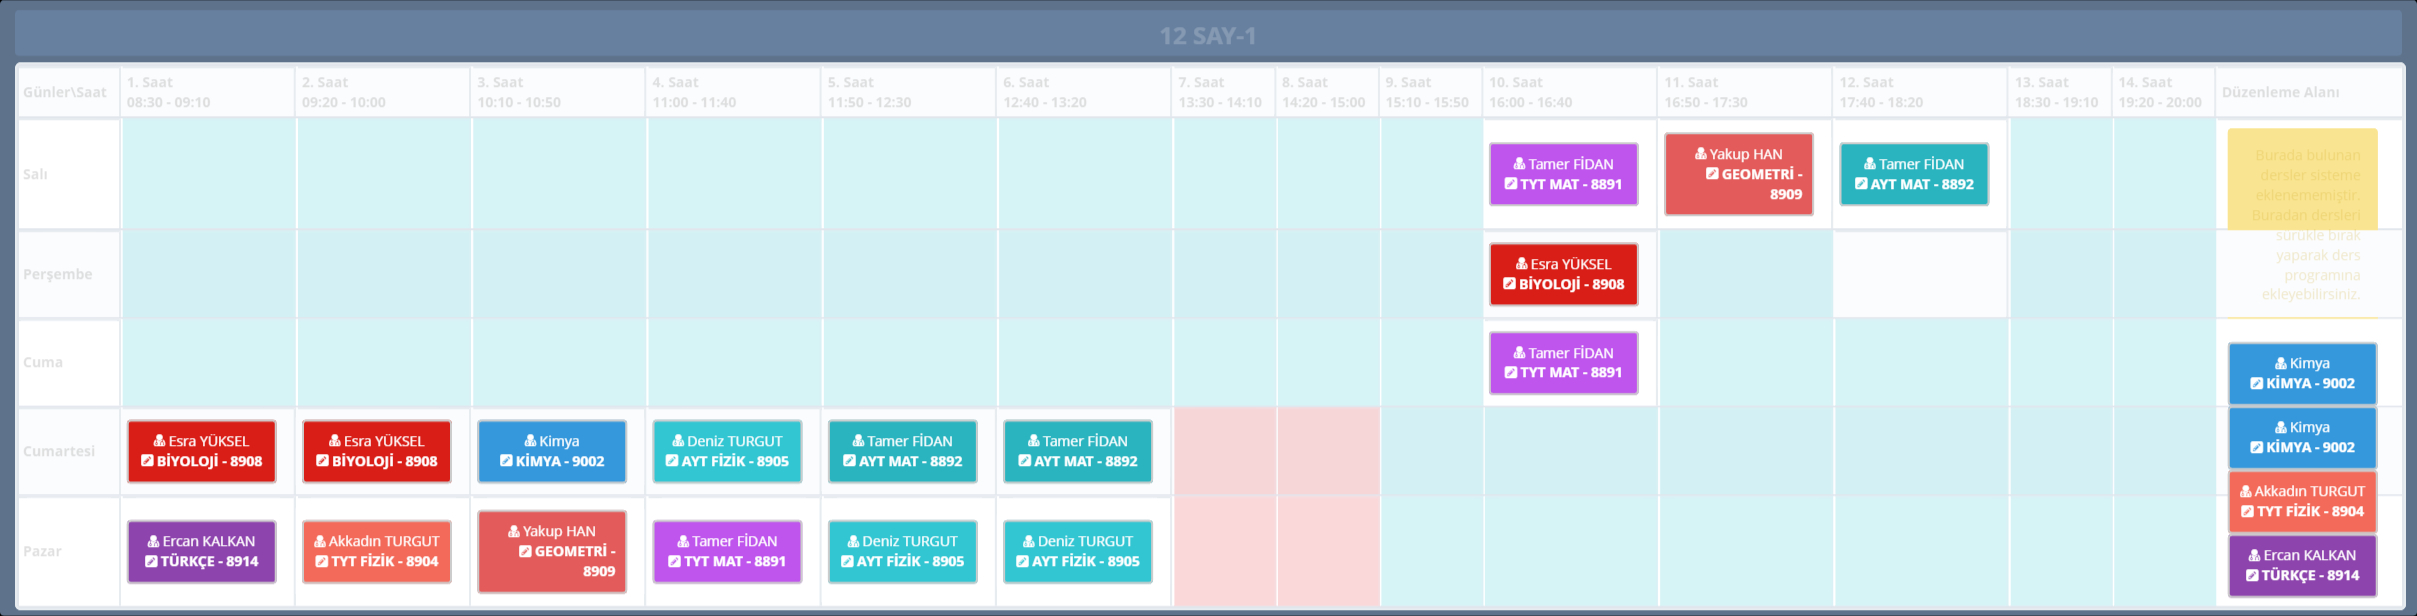
Task: Select the topmost Kimya card in Düzenleme Alanı
Action: [x=2302, y=373]
